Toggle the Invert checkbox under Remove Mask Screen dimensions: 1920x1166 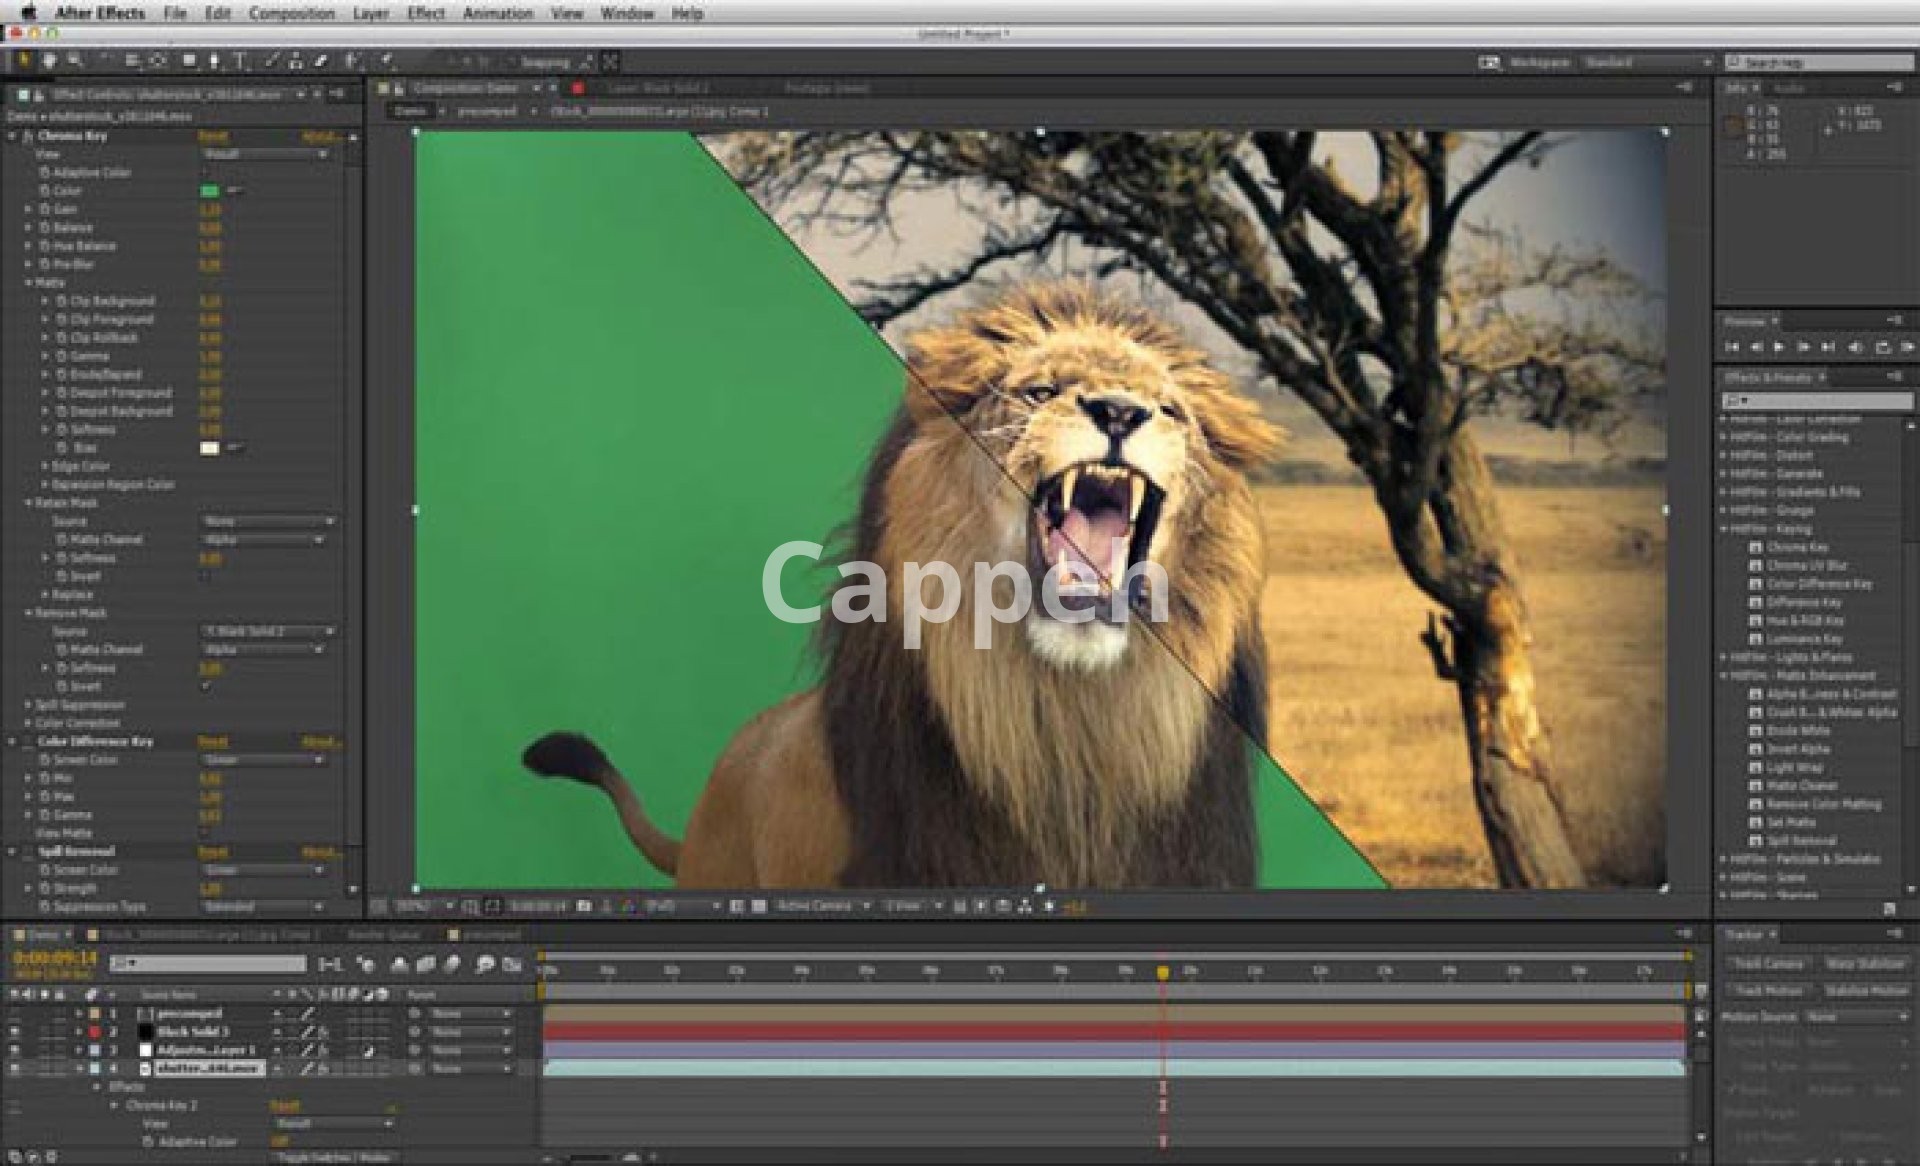pyautogui.click(x=207, y=687)
